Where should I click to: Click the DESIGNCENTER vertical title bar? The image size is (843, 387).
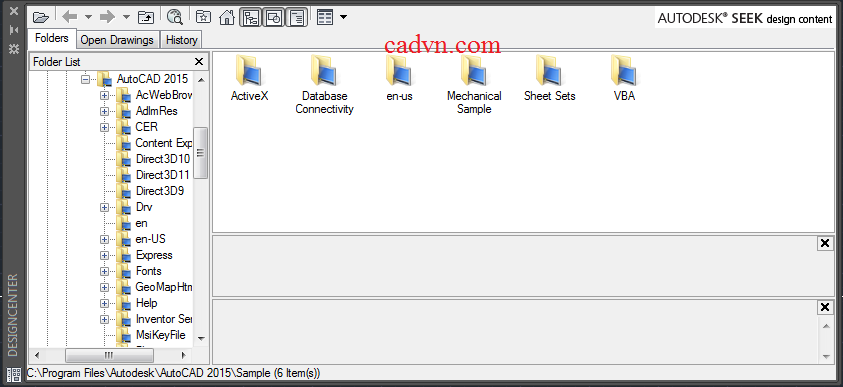[13, 316]
